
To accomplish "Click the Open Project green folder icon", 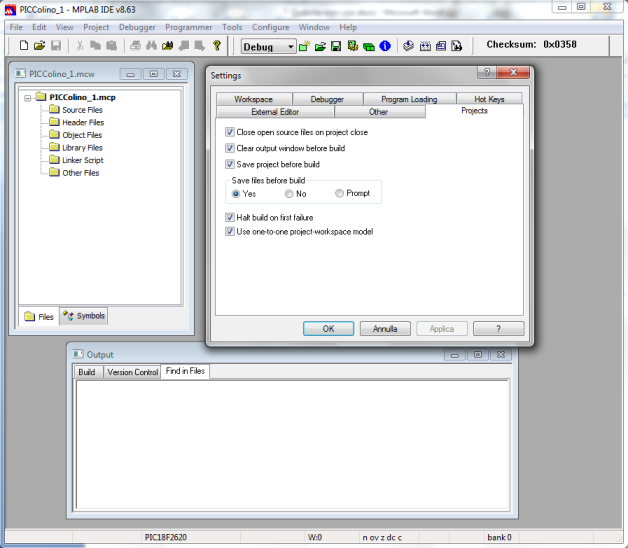I will [320, 46].
